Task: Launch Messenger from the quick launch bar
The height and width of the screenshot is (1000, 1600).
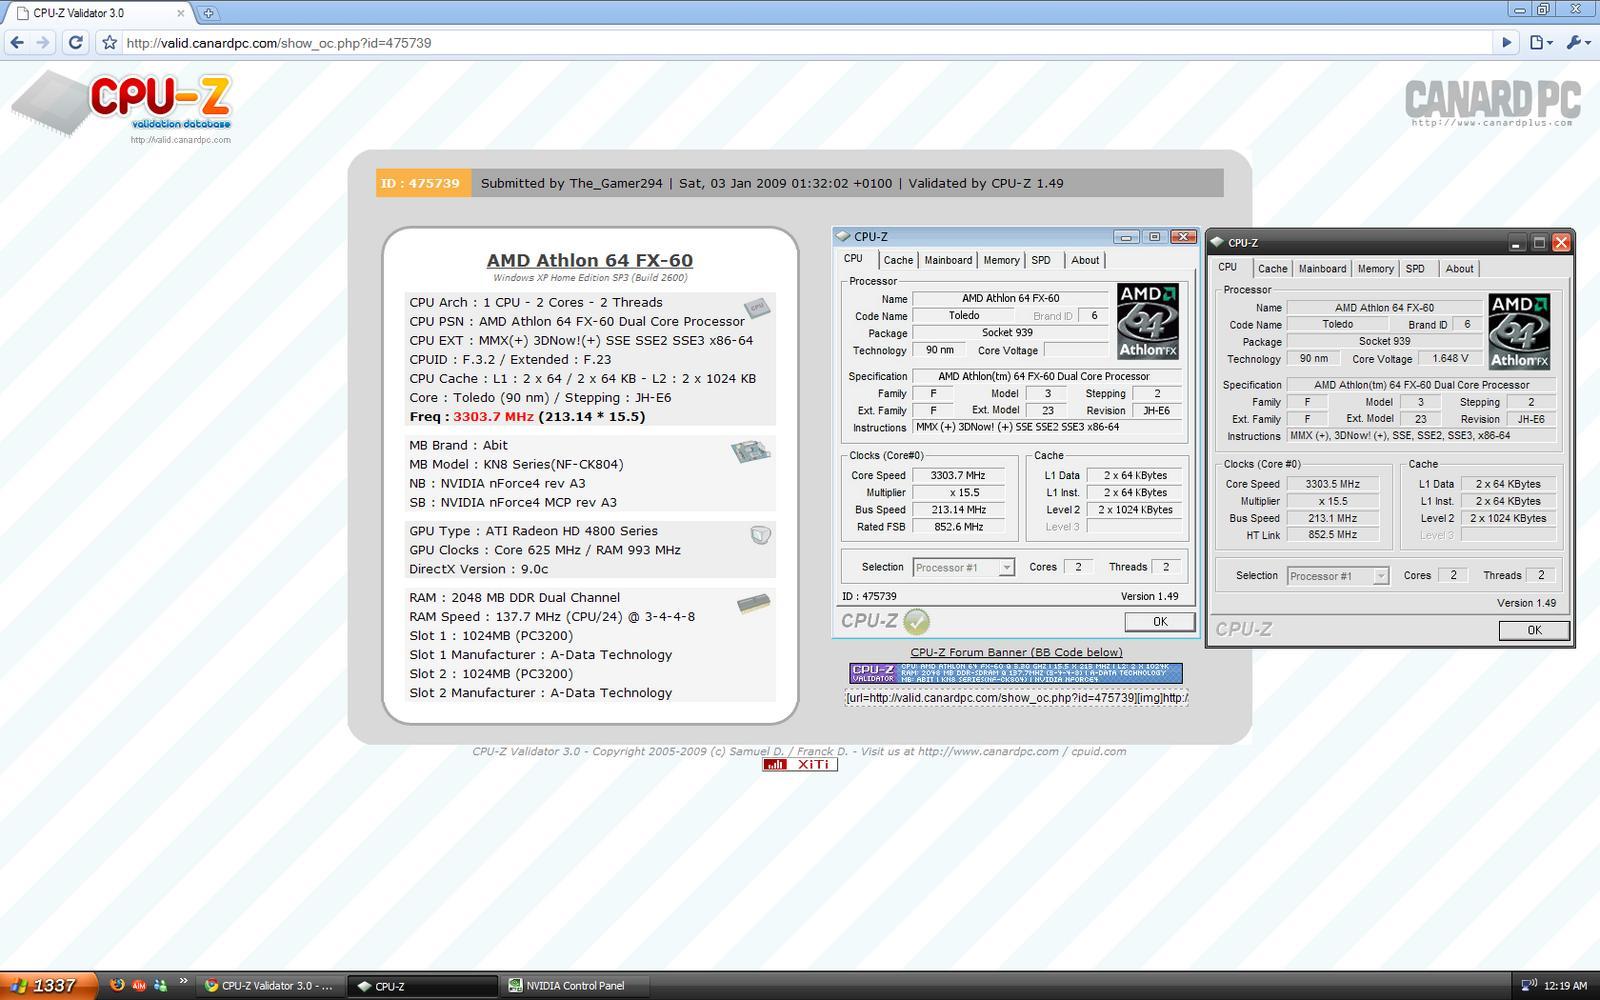Action: (x=160, y=985)
